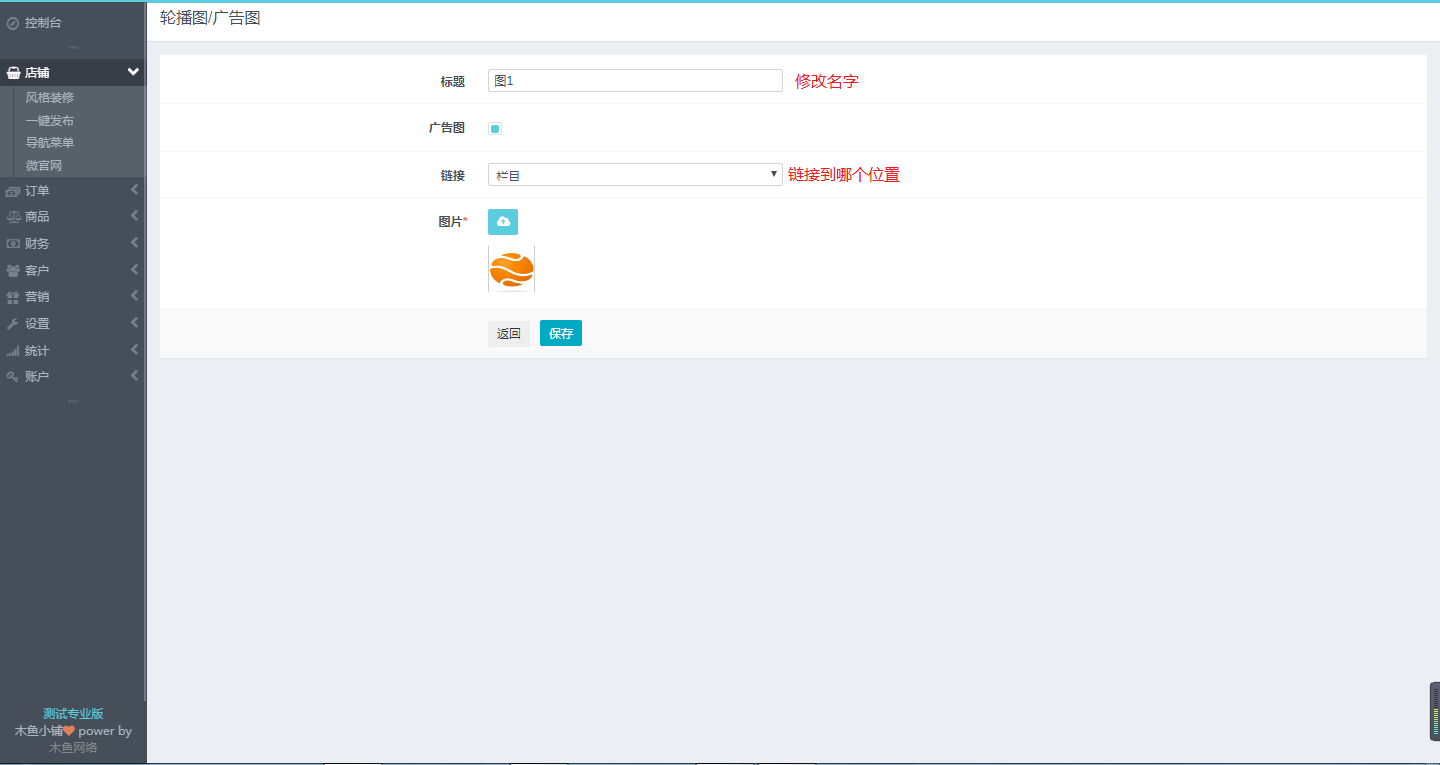Click the 标题 text field containing 图1
Image resolution: width=1440 pixels, height=765 pixels.
point(635,81)
